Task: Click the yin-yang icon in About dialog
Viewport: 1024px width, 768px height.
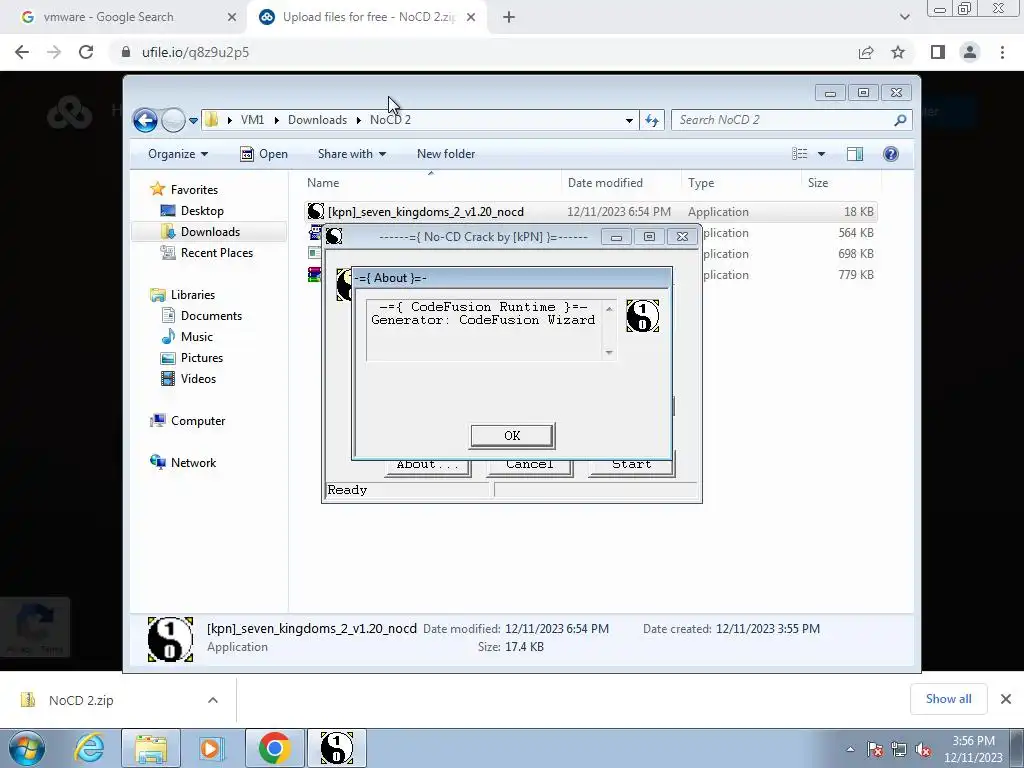Action: click(642, 316)
